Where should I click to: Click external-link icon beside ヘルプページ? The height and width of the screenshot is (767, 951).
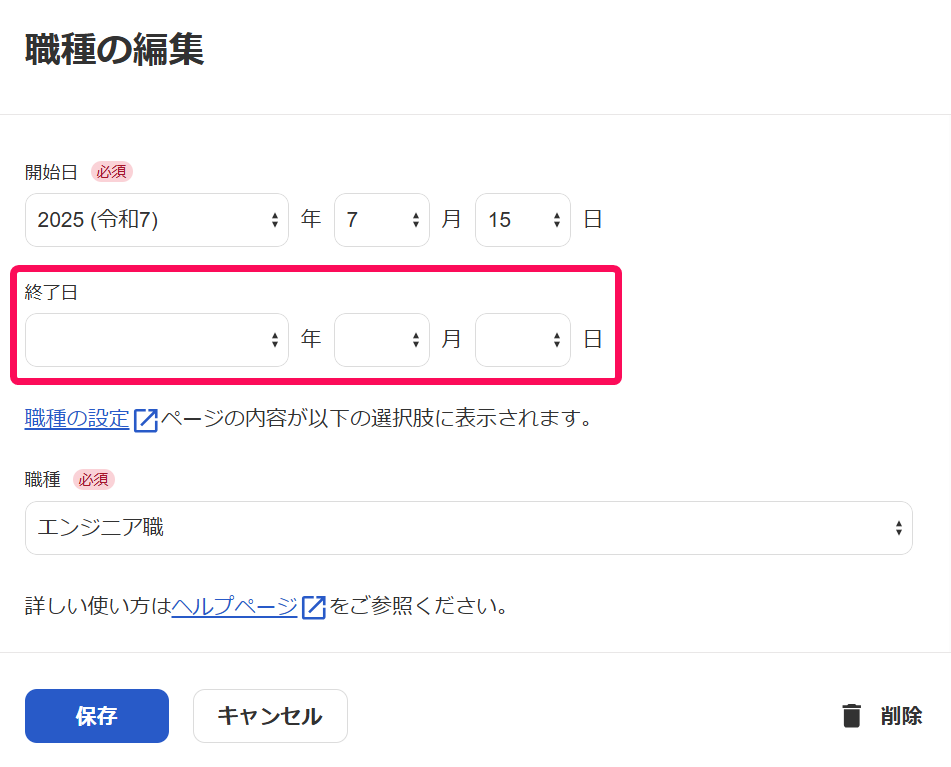314,607
